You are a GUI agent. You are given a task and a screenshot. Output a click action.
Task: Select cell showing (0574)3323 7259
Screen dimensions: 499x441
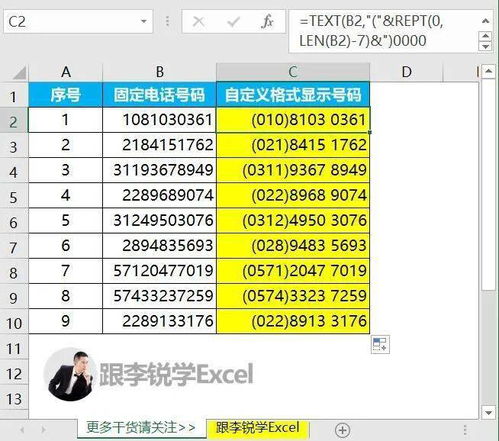pyautogui.click(x=293, y=296)
